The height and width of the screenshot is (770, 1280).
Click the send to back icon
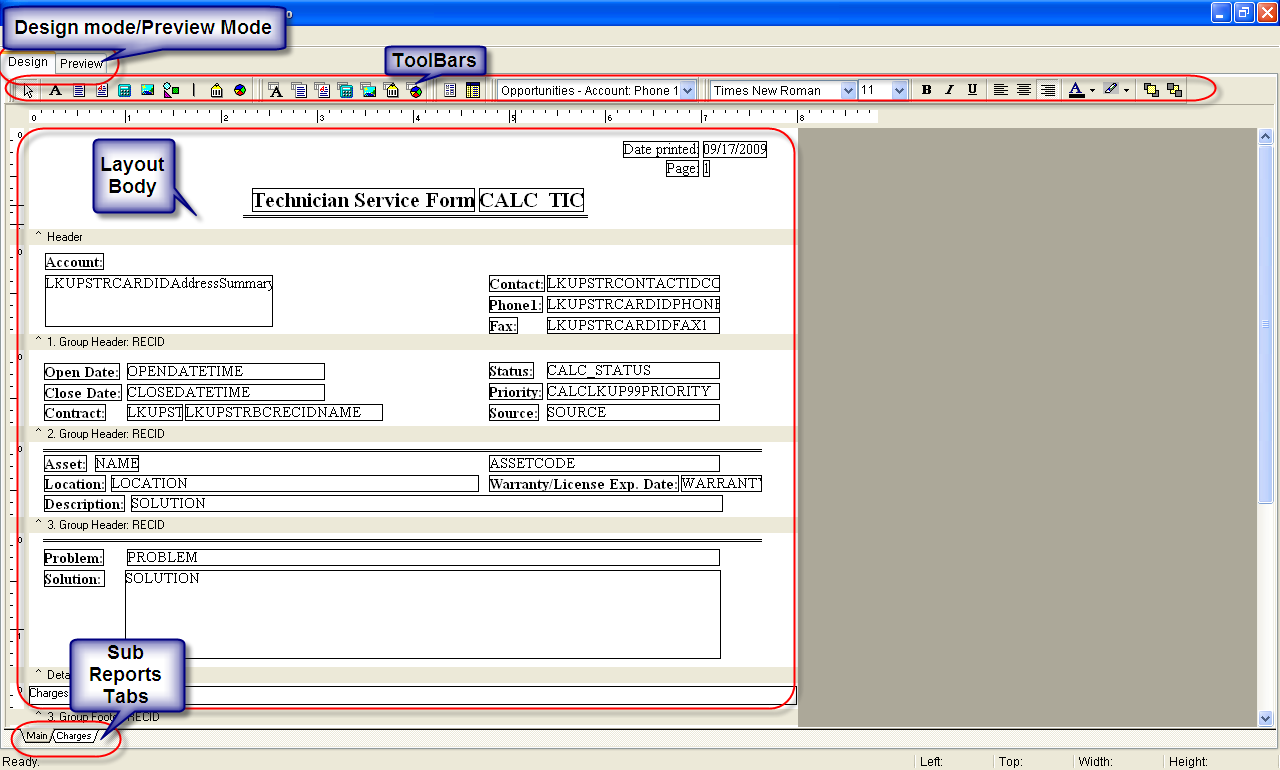pyautogui.click(x=1174, y=90)
